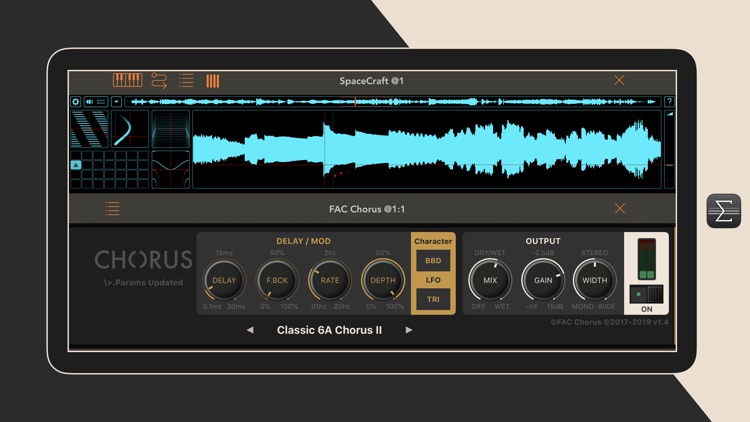Click the highlighted triangle grid cell

click(x=76, y=165)
